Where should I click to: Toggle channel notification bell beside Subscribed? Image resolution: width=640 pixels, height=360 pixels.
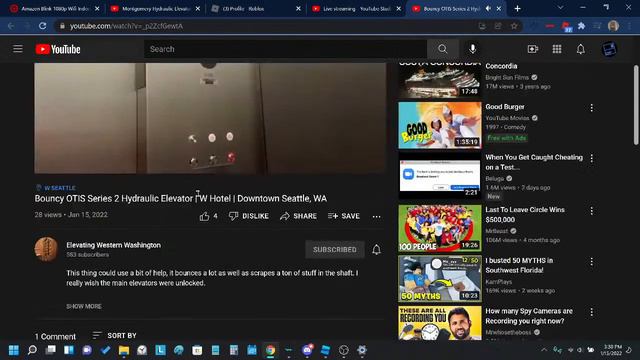376,249
